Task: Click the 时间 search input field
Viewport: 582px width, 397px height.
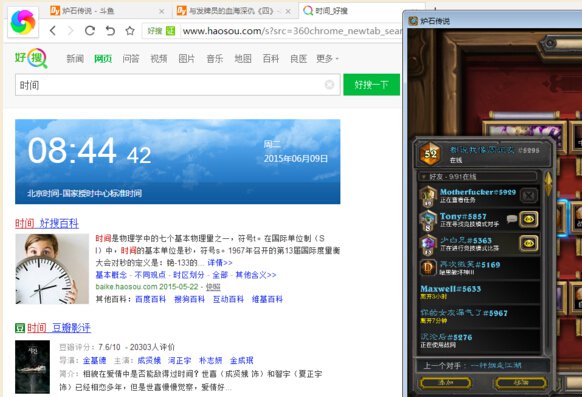Action: pos(170,85)
